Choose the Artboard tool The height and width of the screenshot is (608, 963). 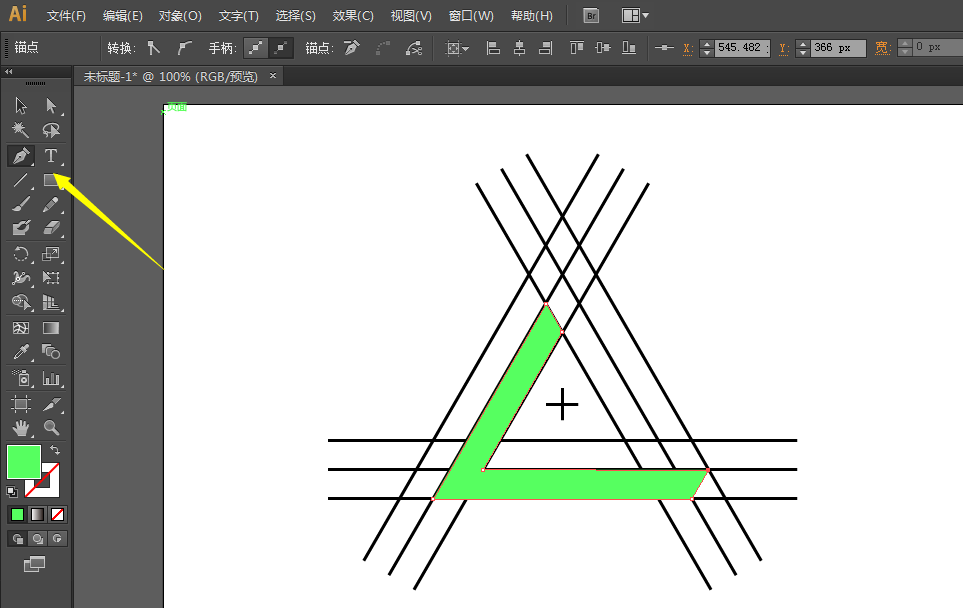(21, 403)
